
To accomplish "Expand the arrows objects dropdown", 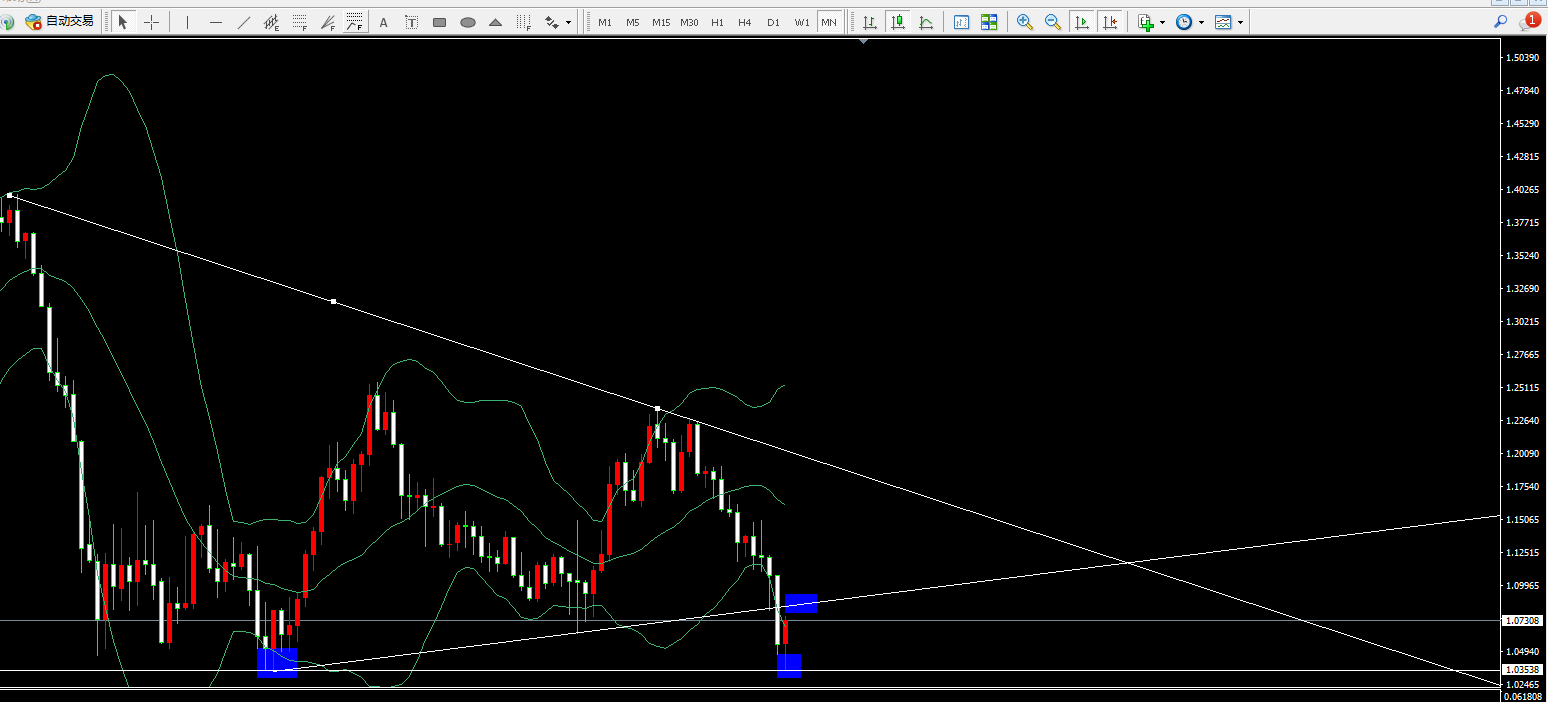I will point(569,22).
